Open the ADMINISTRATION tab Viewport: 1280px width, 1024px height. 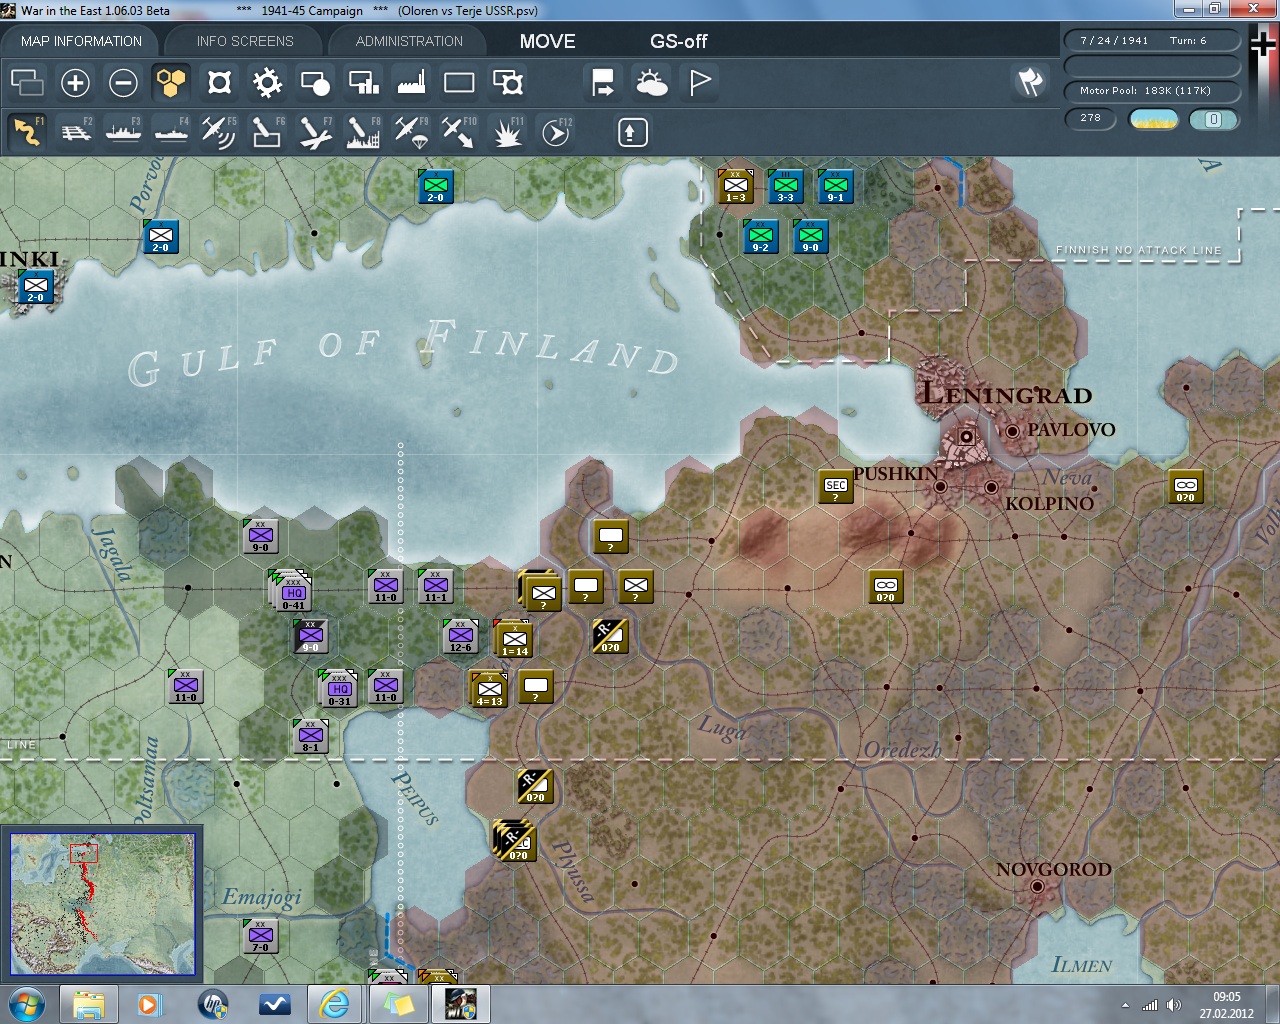tap(409, 41)
